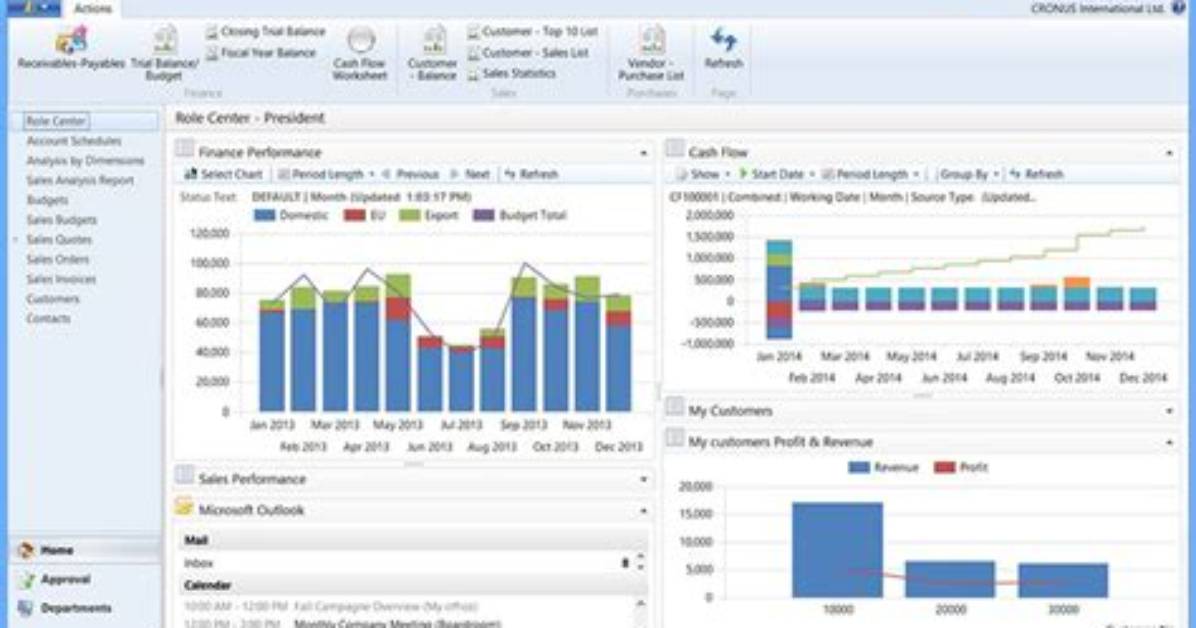The width and height of the screenshot is (1196, 628).
Task: Open Period Length dropdown in Finance Performance
Action: [326, 174]
